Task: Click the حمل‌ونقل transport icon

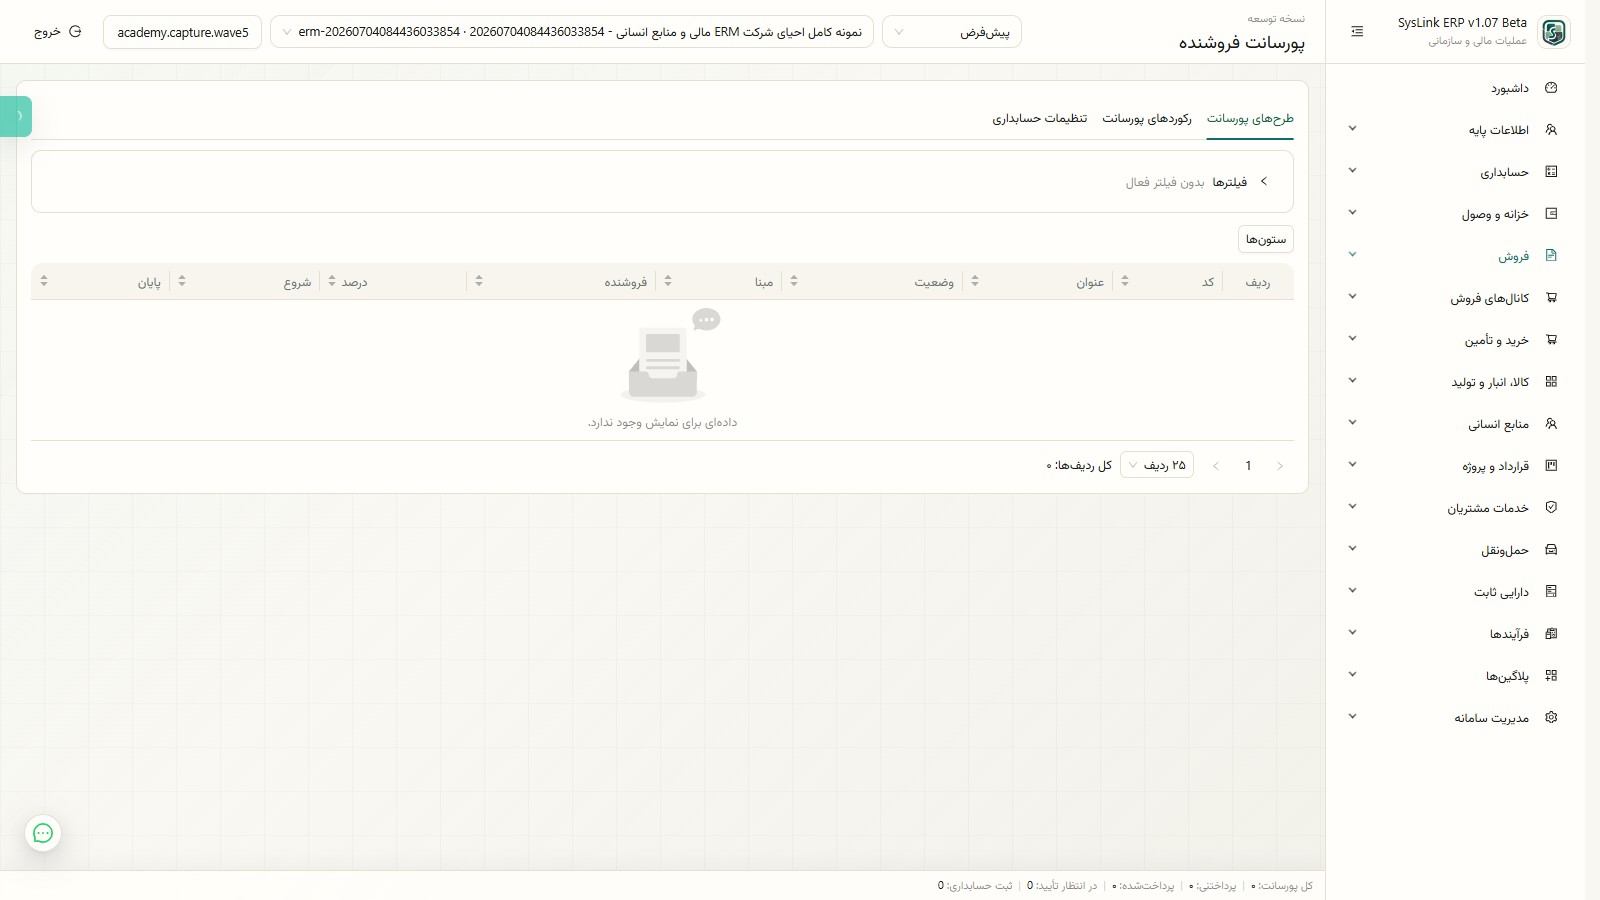Action: [x=1551, y=550]
